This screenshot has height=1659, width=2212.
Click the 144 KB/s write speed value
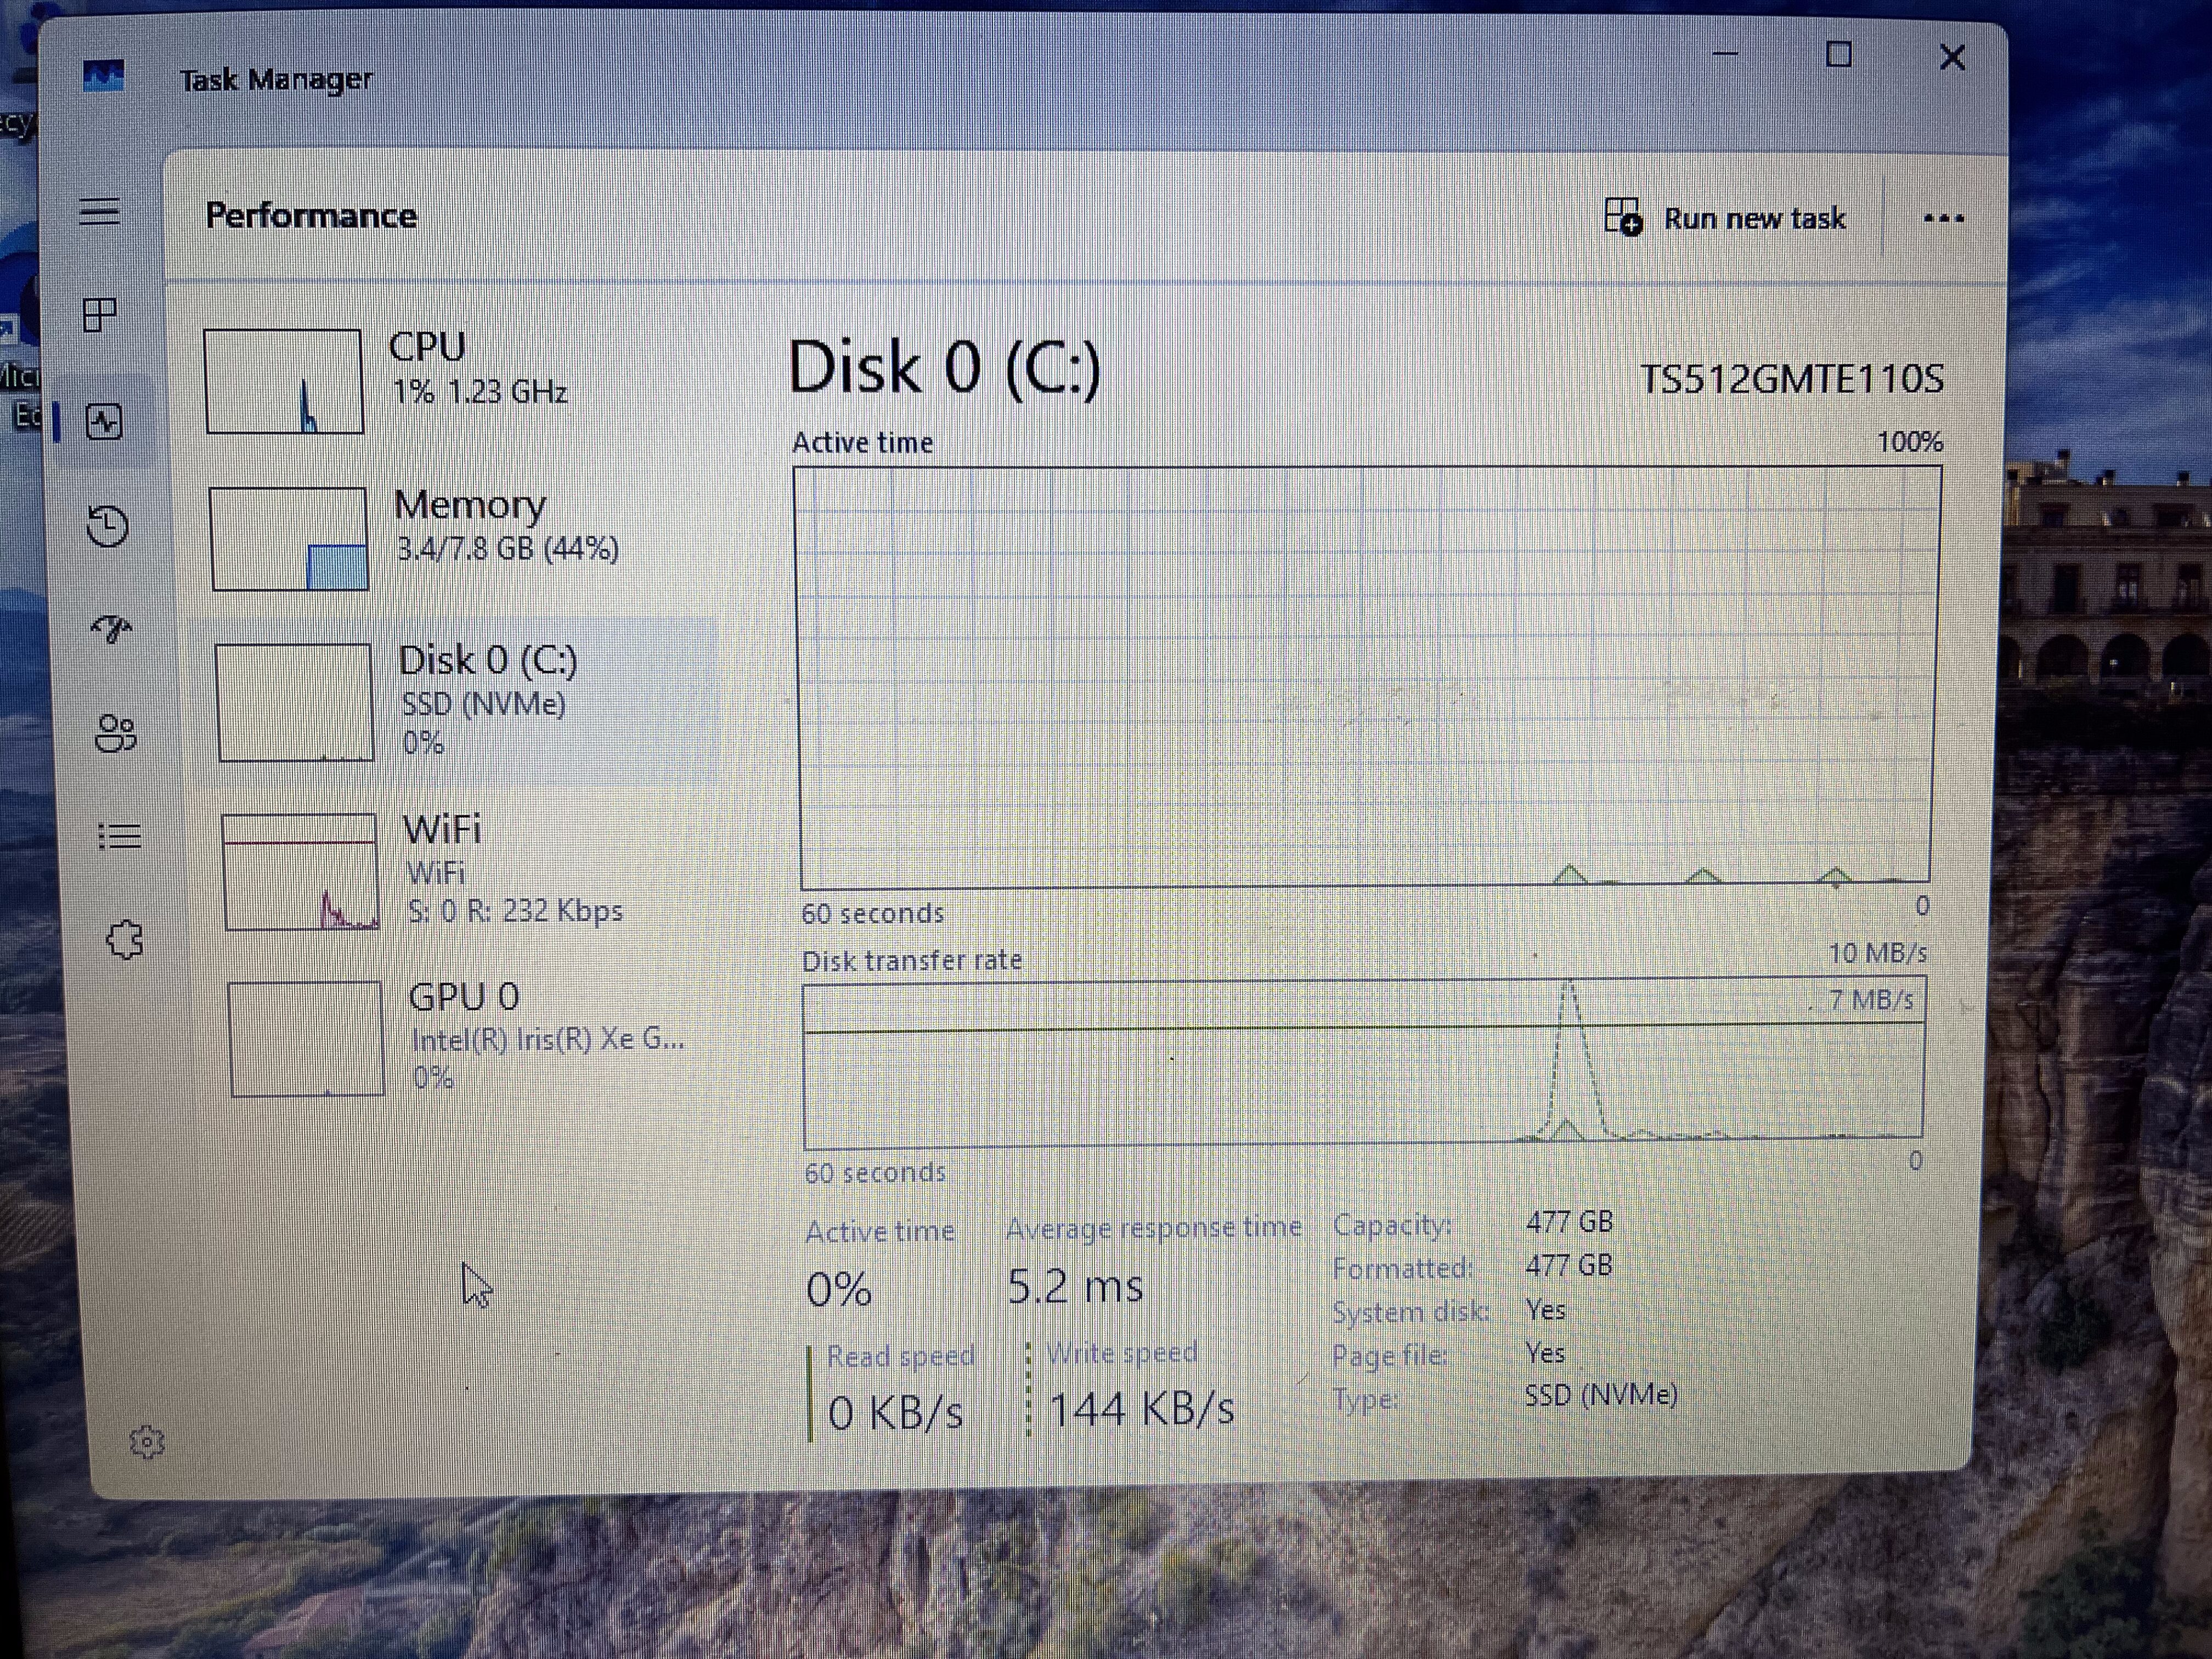1141,1409
